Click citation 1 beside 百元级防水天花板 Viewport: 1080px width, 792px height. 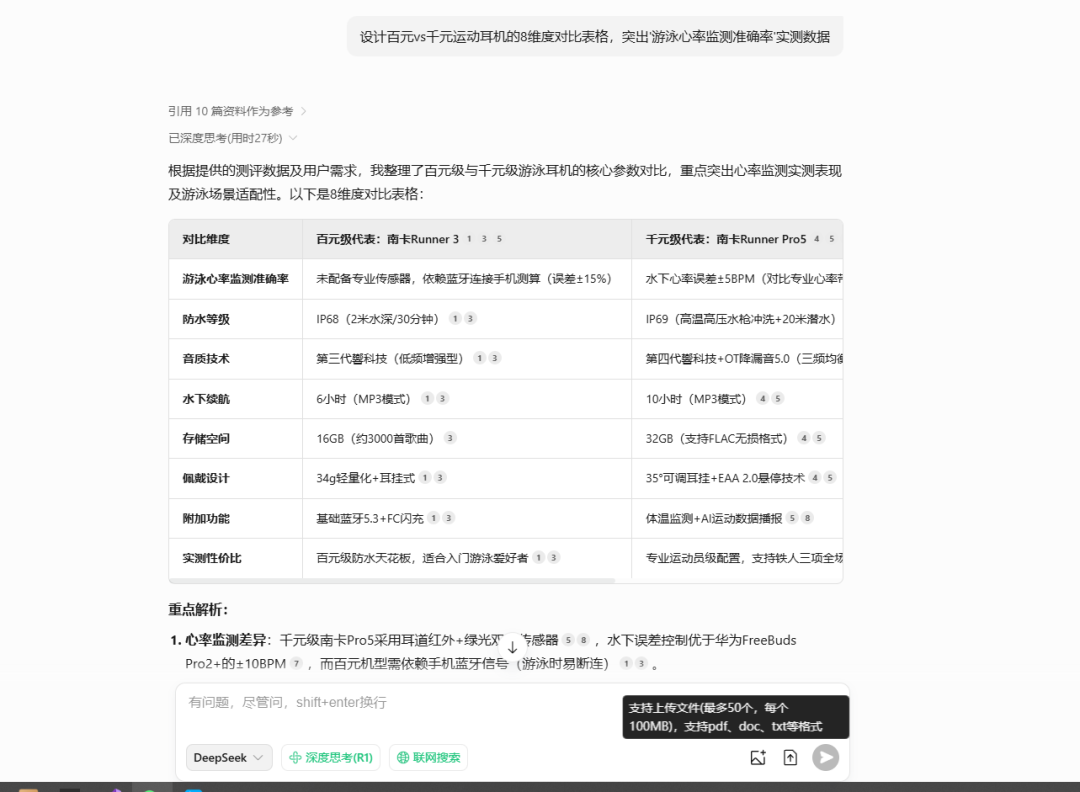pos(539,557)
